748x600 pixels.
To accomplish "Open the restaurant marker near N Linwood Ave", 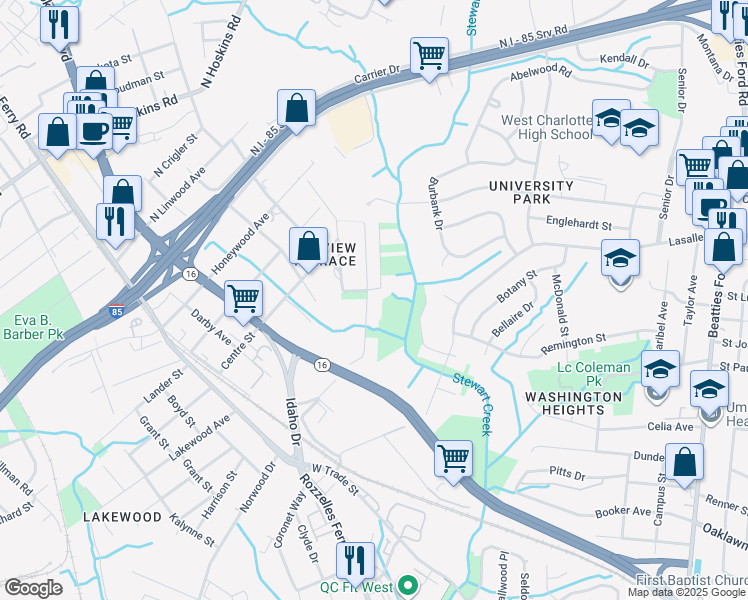I will click(115, 222).
